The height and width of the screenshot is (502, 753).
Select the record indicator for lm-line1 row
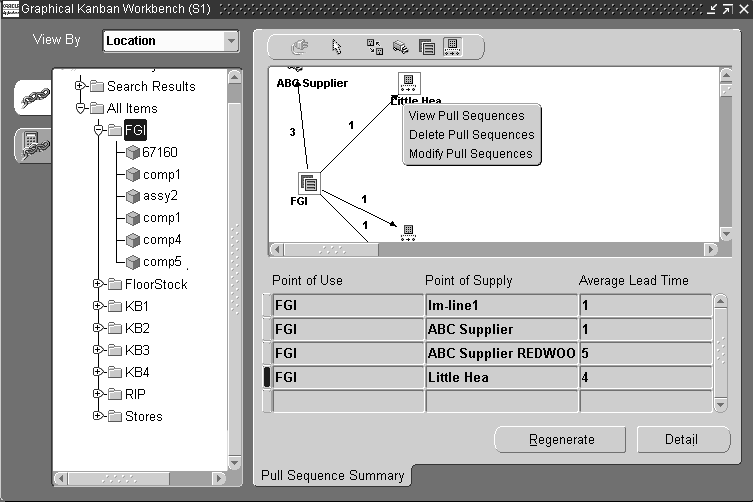tap(267, 306)
